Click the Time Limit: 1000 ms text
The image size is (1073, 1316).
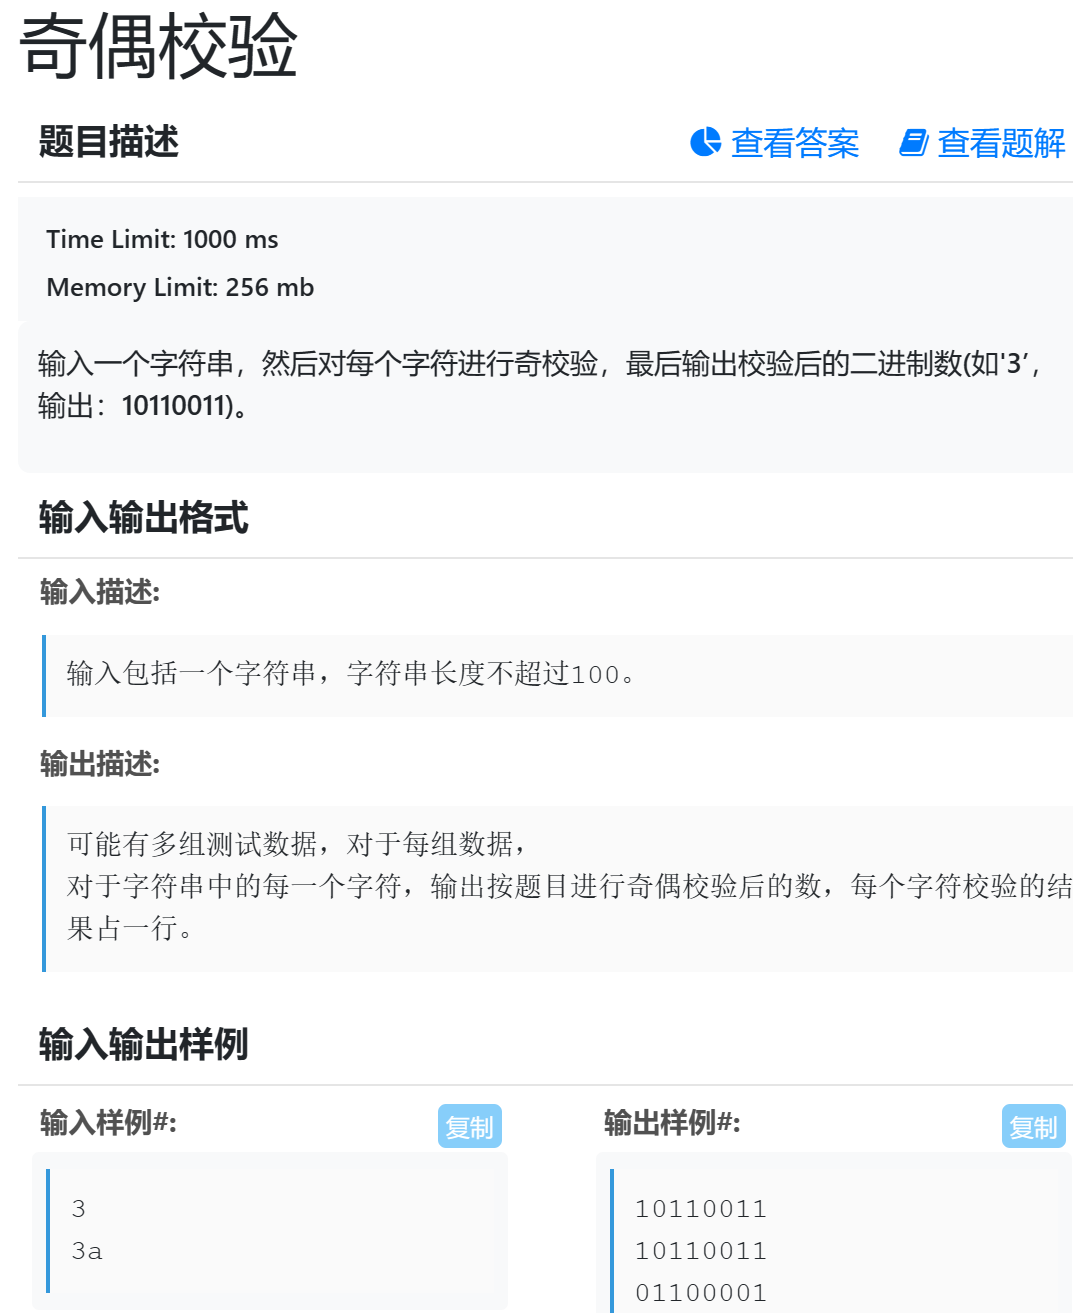(162, 239)
